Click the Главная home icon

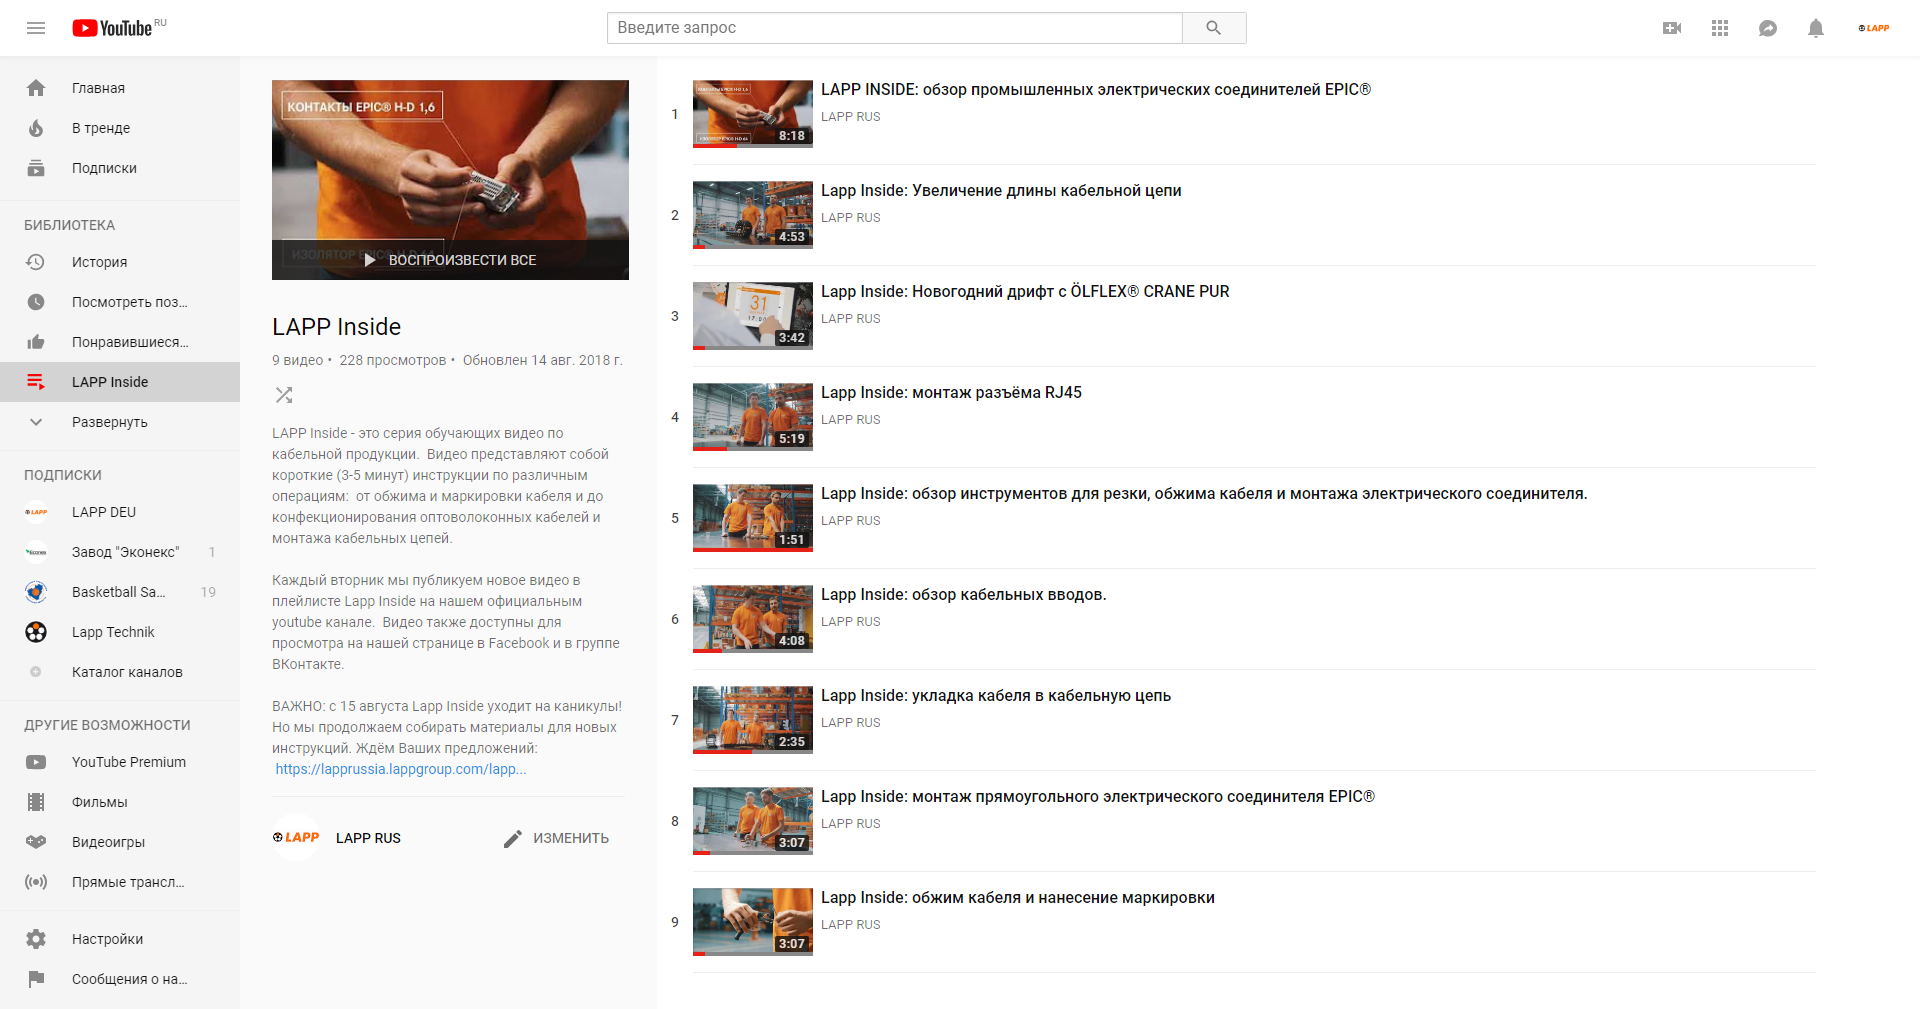(x=36, y=88)
